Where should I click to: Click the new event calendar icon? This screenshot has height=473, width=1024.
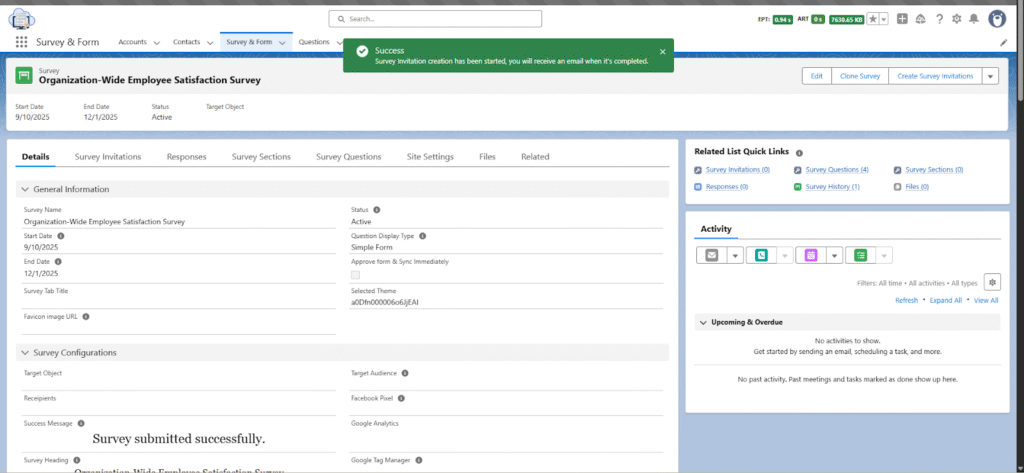(810, 255)
